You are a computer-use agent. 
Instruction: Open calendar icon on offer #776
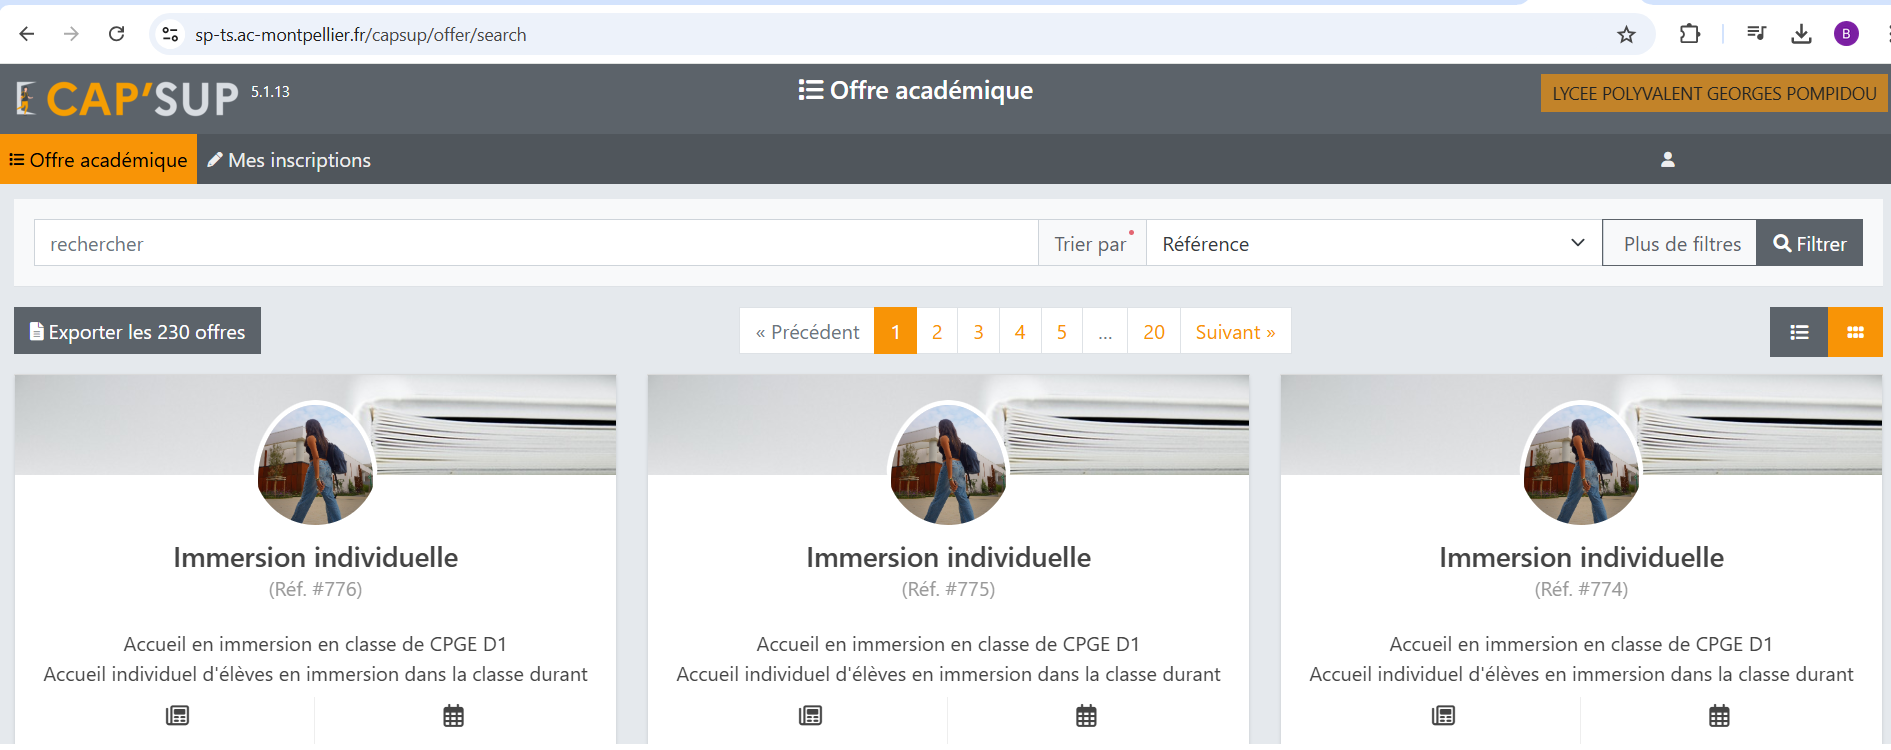453,715
